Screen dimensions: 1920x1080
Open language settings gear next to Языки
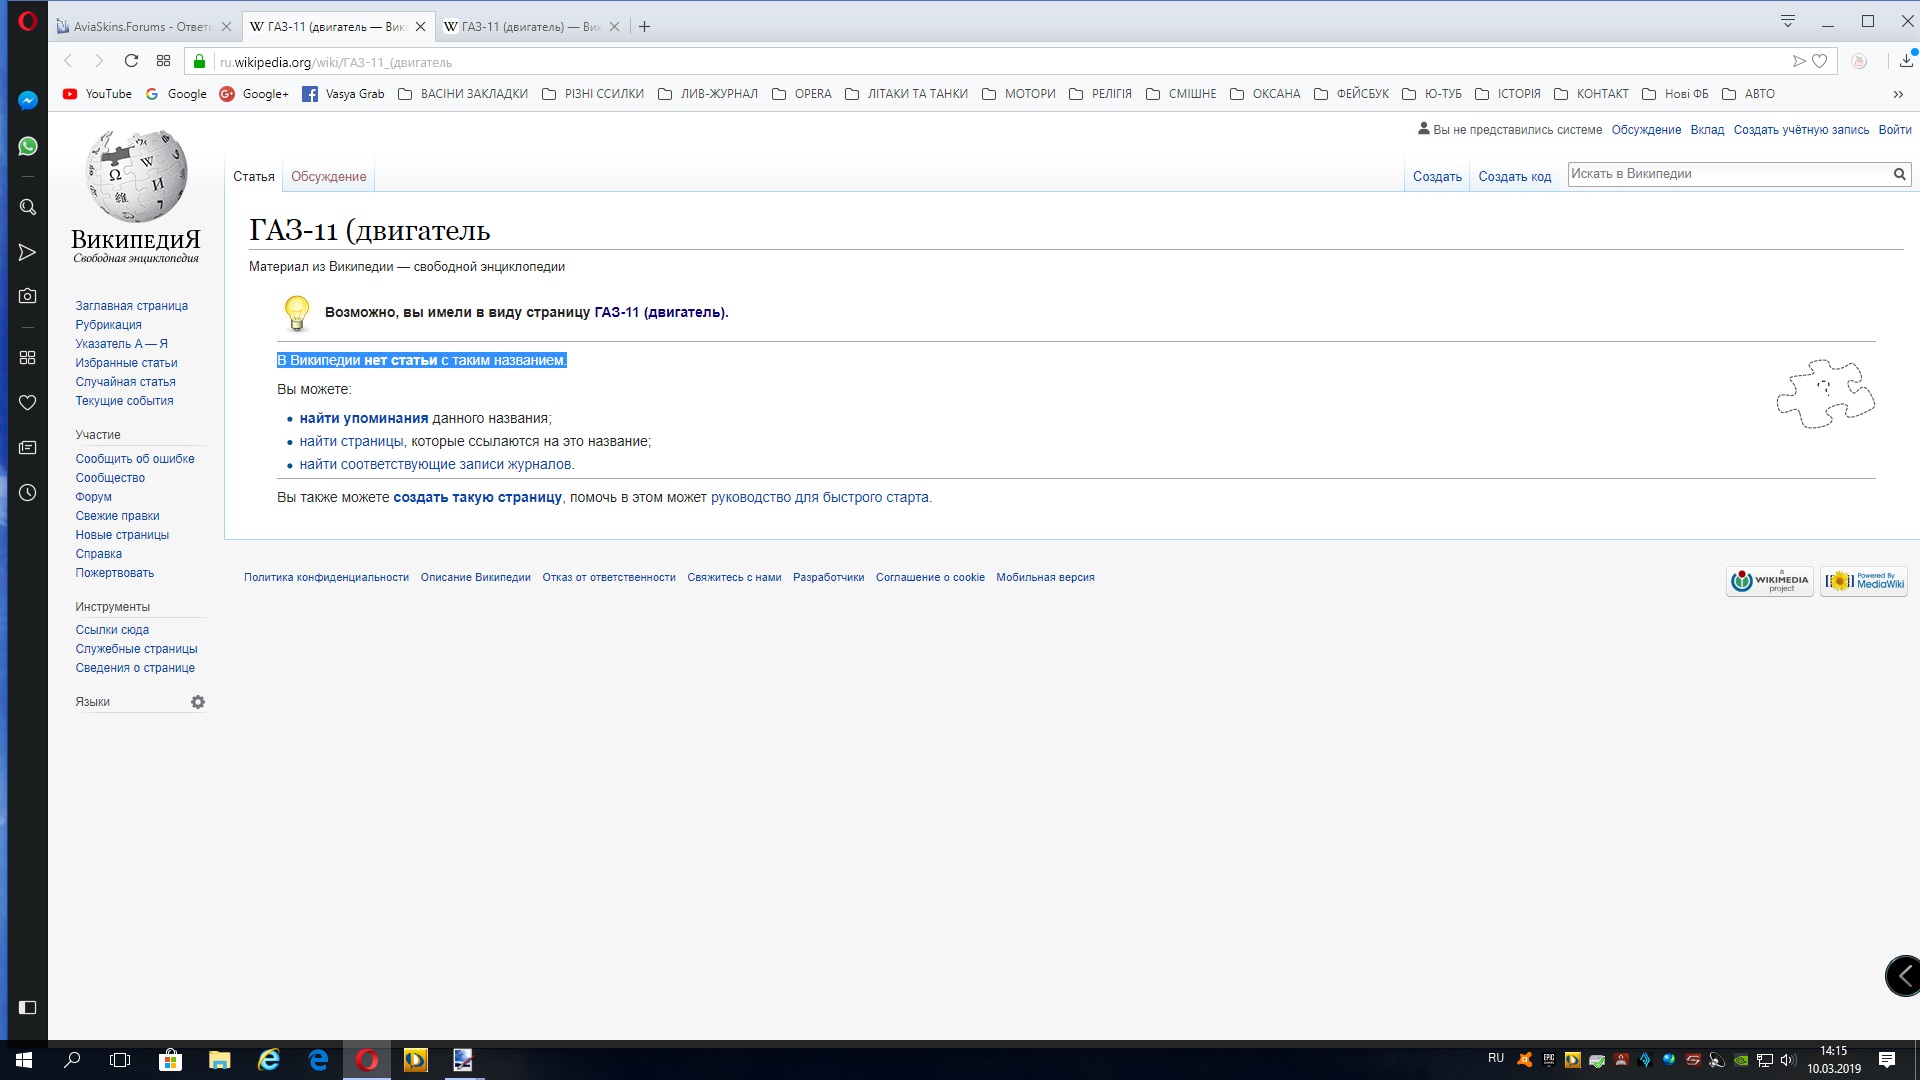198,702
